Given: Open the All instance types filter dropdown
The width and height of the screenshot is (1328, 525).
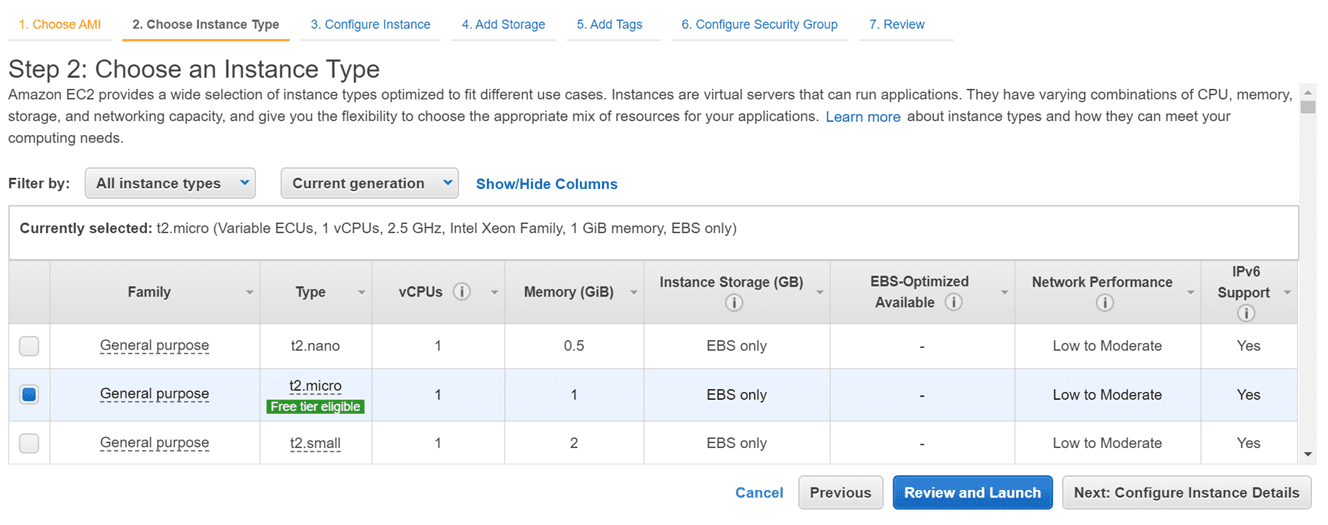Looking at the screenshot, I should tap(170, 183).
